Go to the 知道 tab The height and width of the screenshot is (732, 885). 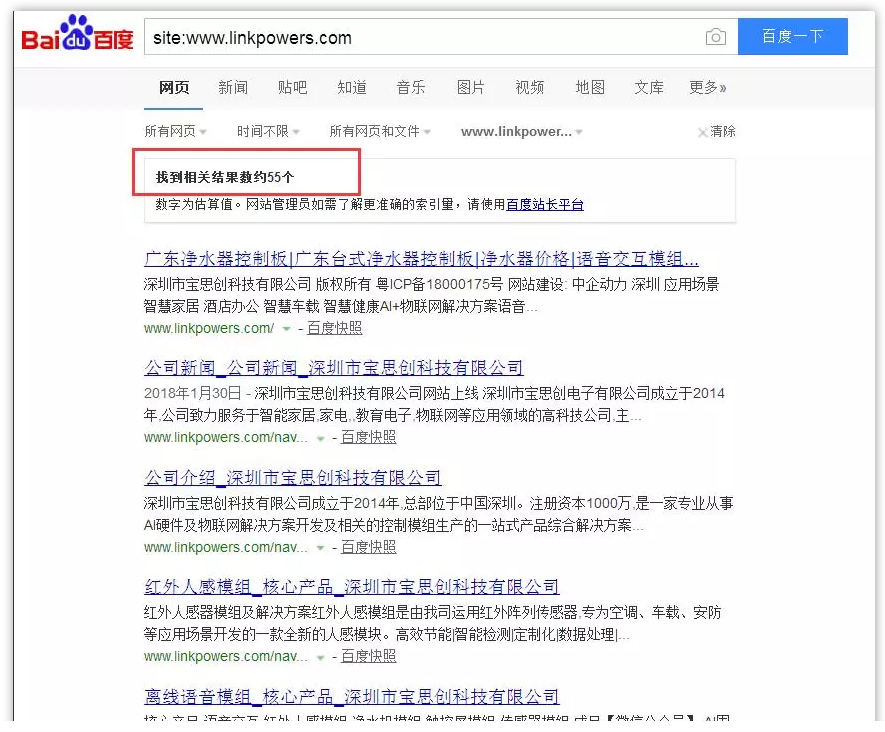352,87
